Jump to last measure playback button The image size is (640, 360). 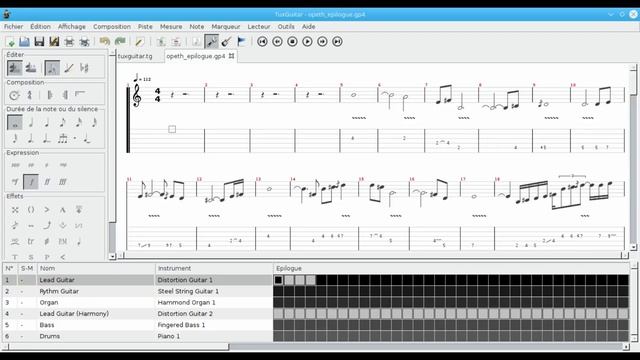click(x=337, y=42)
